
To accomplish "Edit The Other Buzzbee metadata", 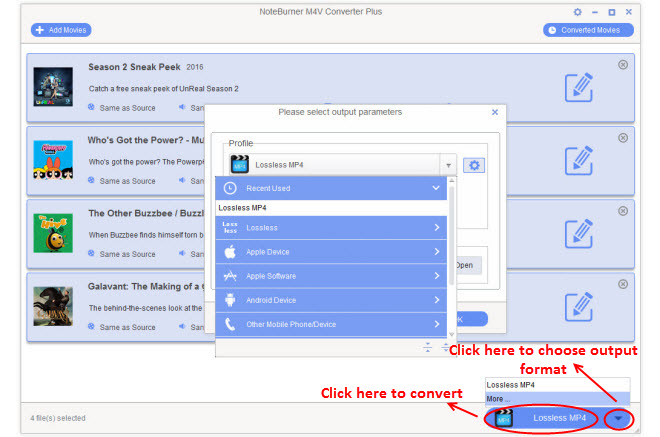I will (x=579, y=234).
